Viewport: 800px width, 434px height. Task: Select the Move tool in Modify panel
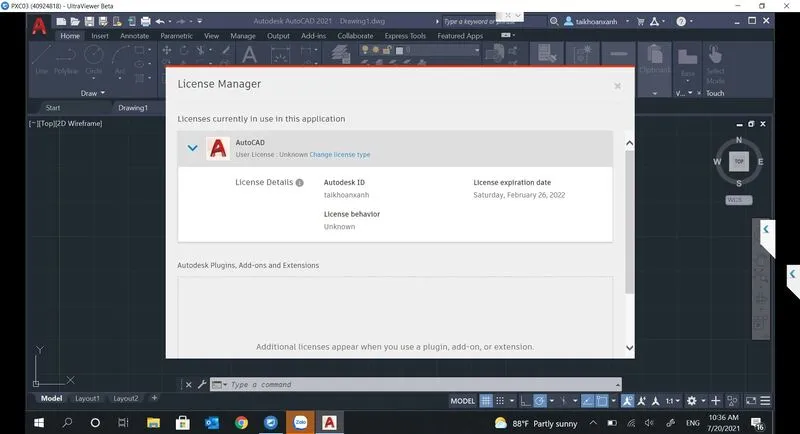pos(166,50)
